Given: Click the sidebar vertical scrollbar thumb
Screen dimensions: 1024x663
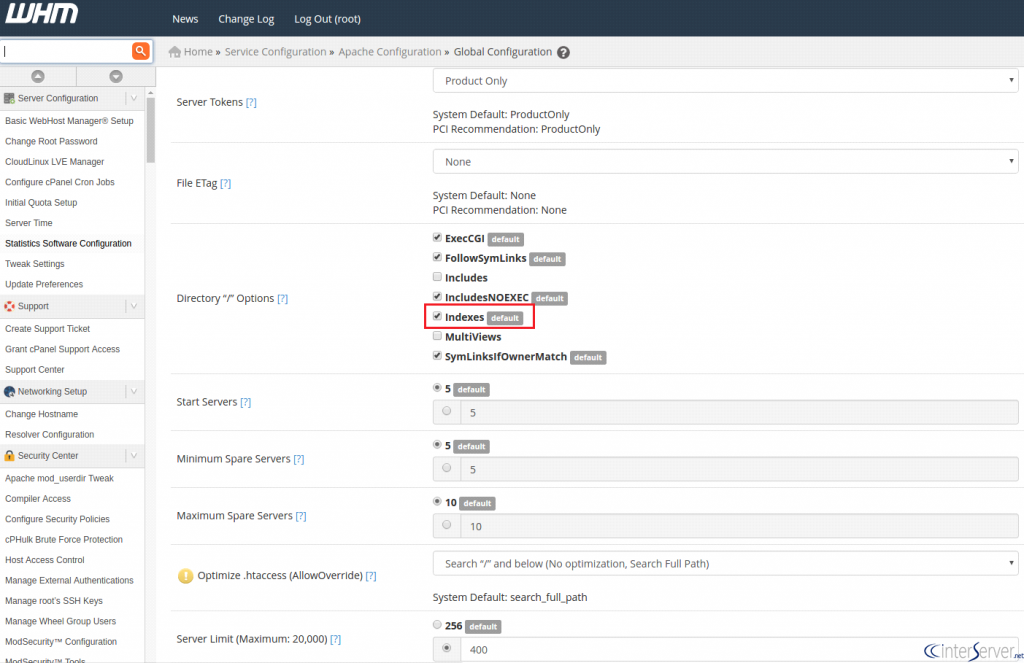Looking at the screenshot, I should click(x=151, y=129).
